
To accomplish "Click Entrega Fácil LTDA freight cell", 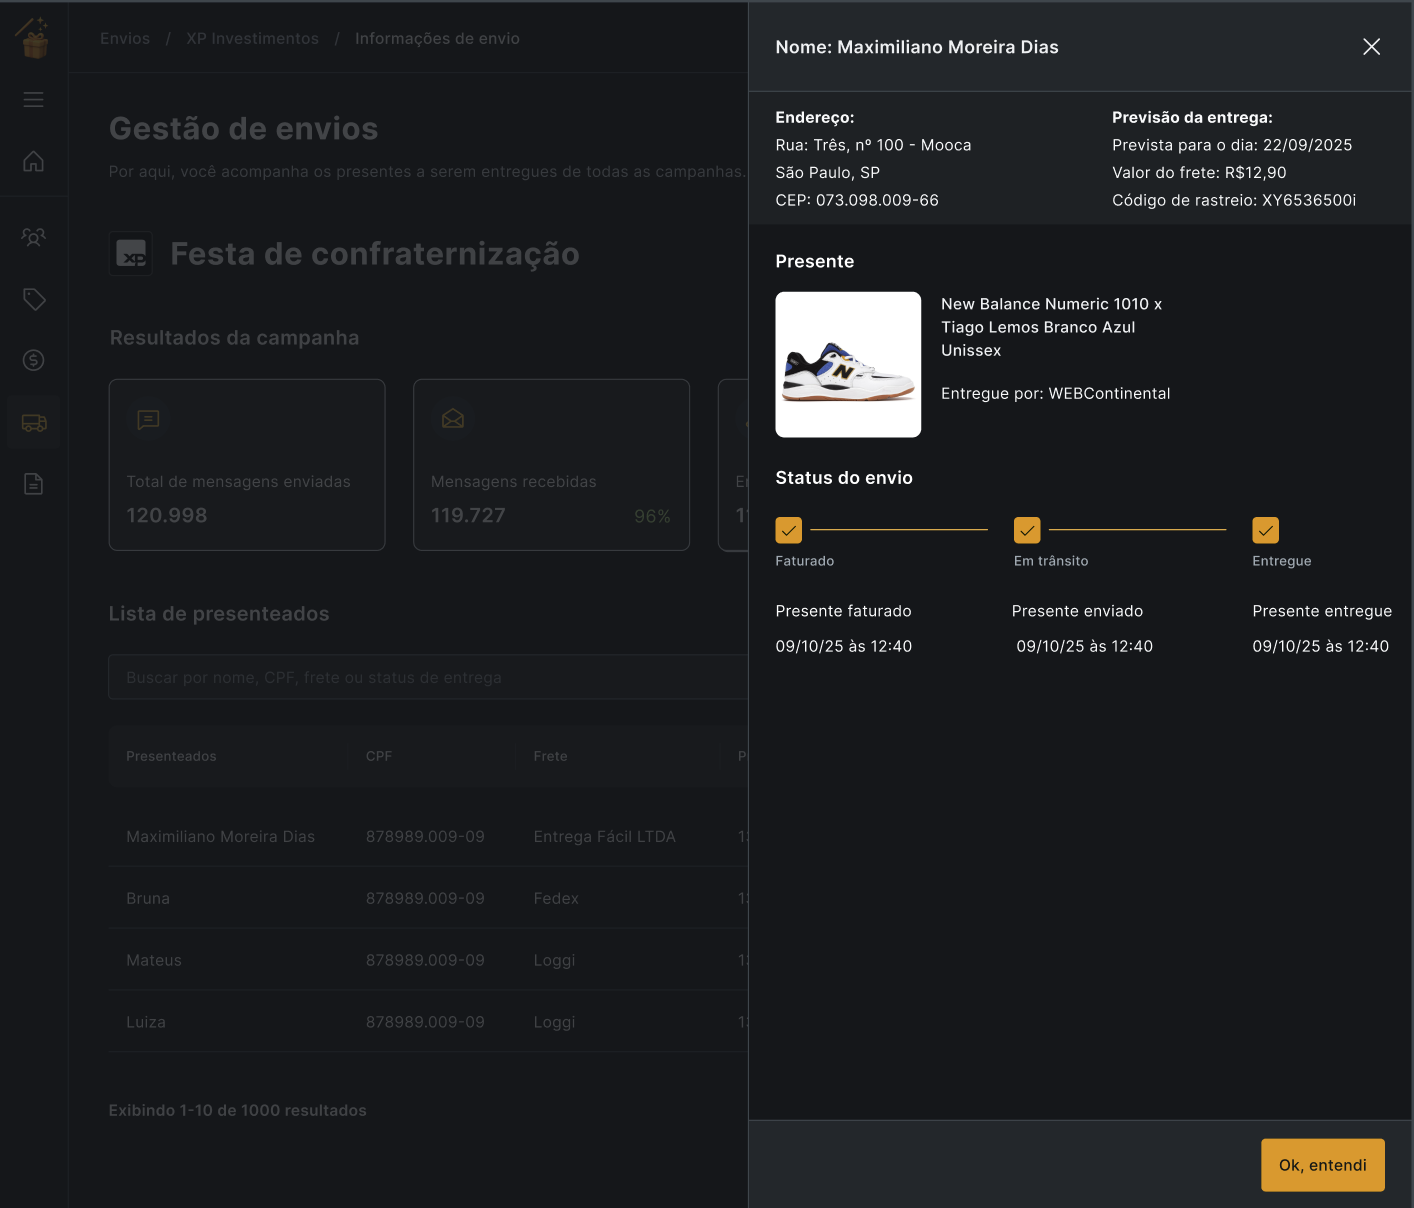I will point(604,836).
